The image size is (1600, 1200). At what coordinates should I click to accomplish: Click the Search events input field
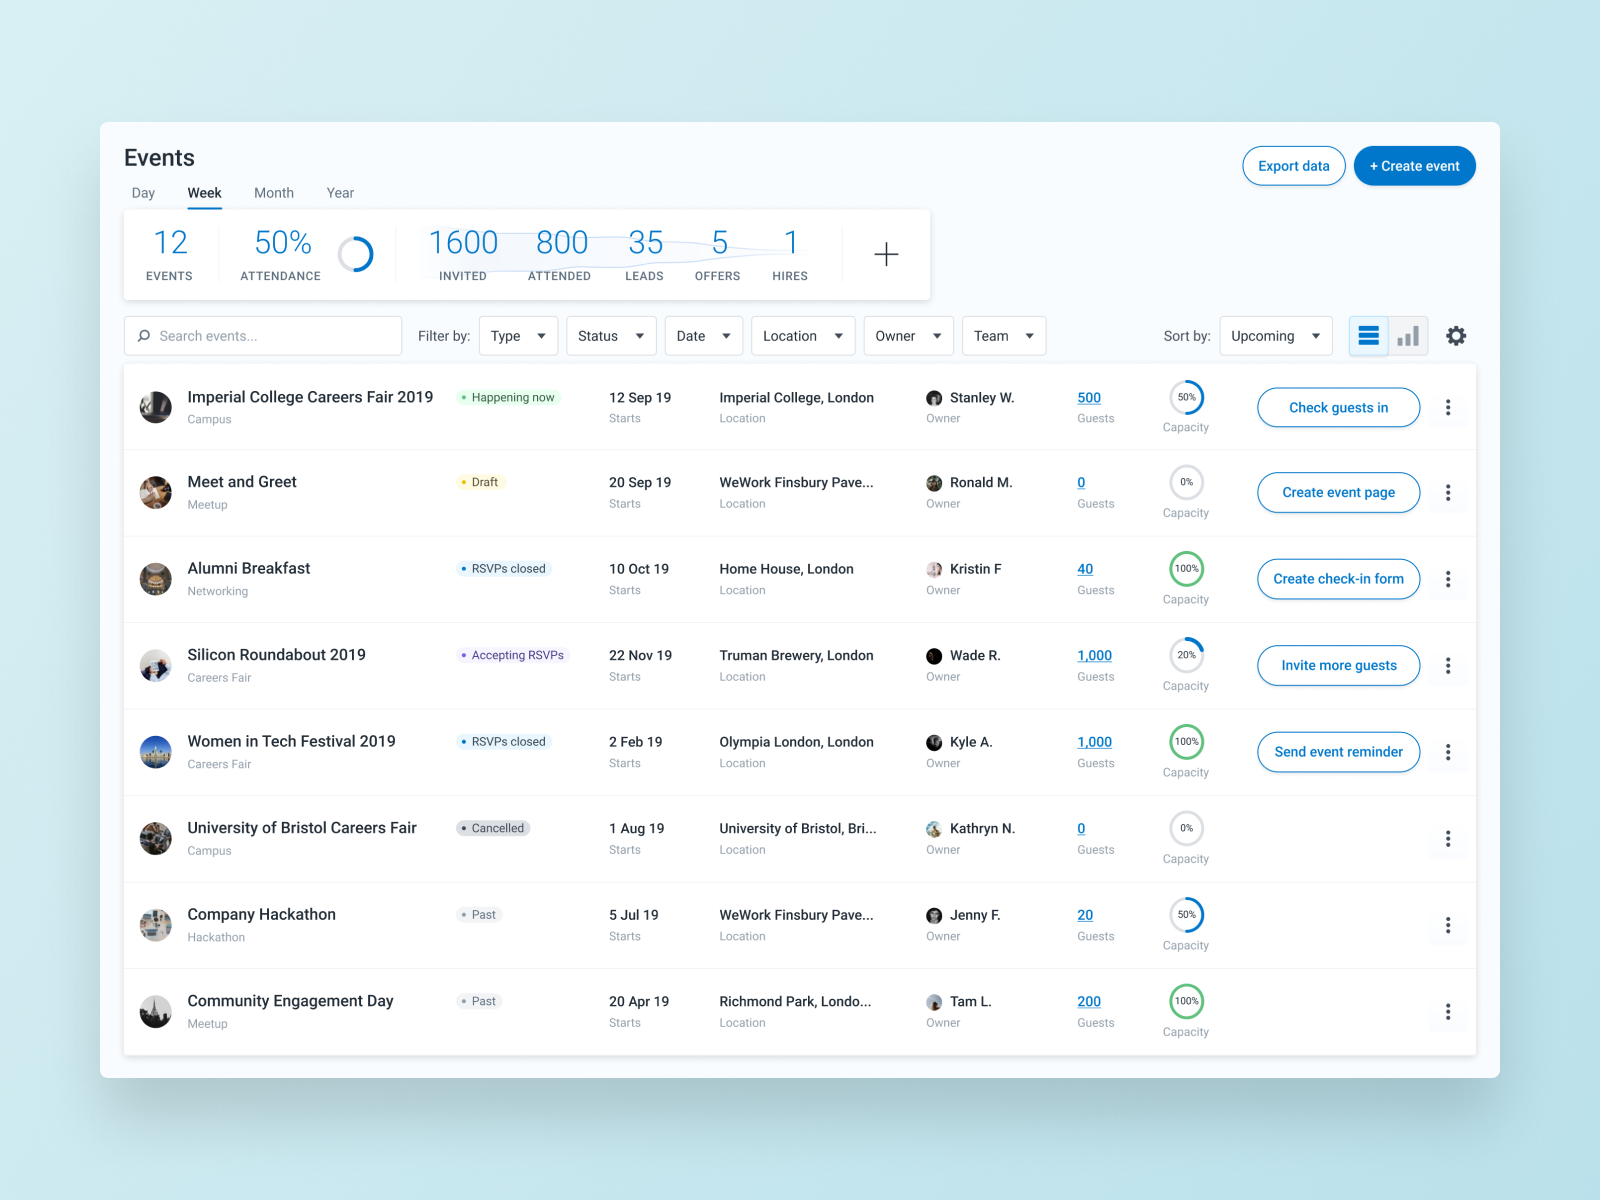262,335
